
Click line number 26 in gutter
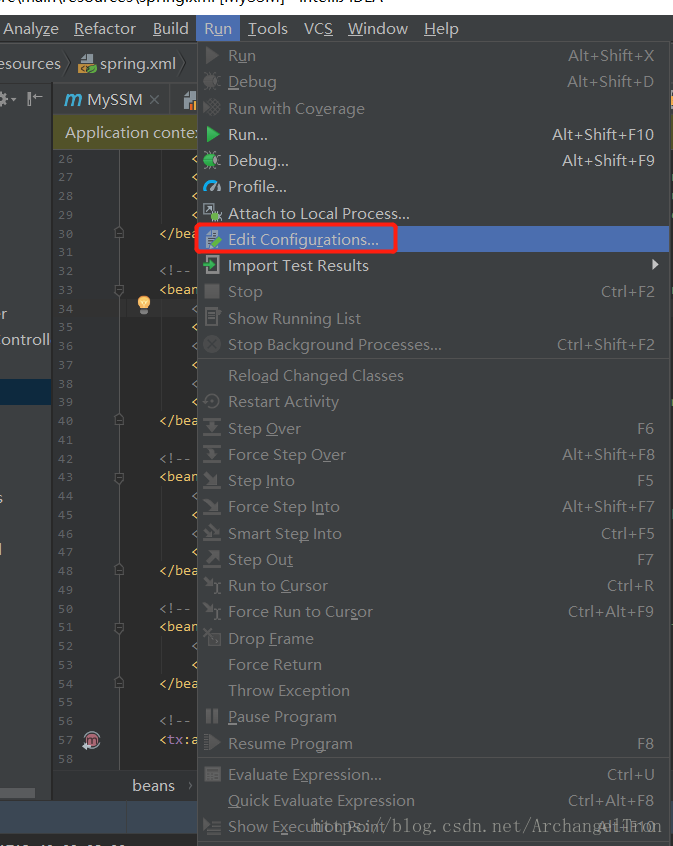[65, 159]
